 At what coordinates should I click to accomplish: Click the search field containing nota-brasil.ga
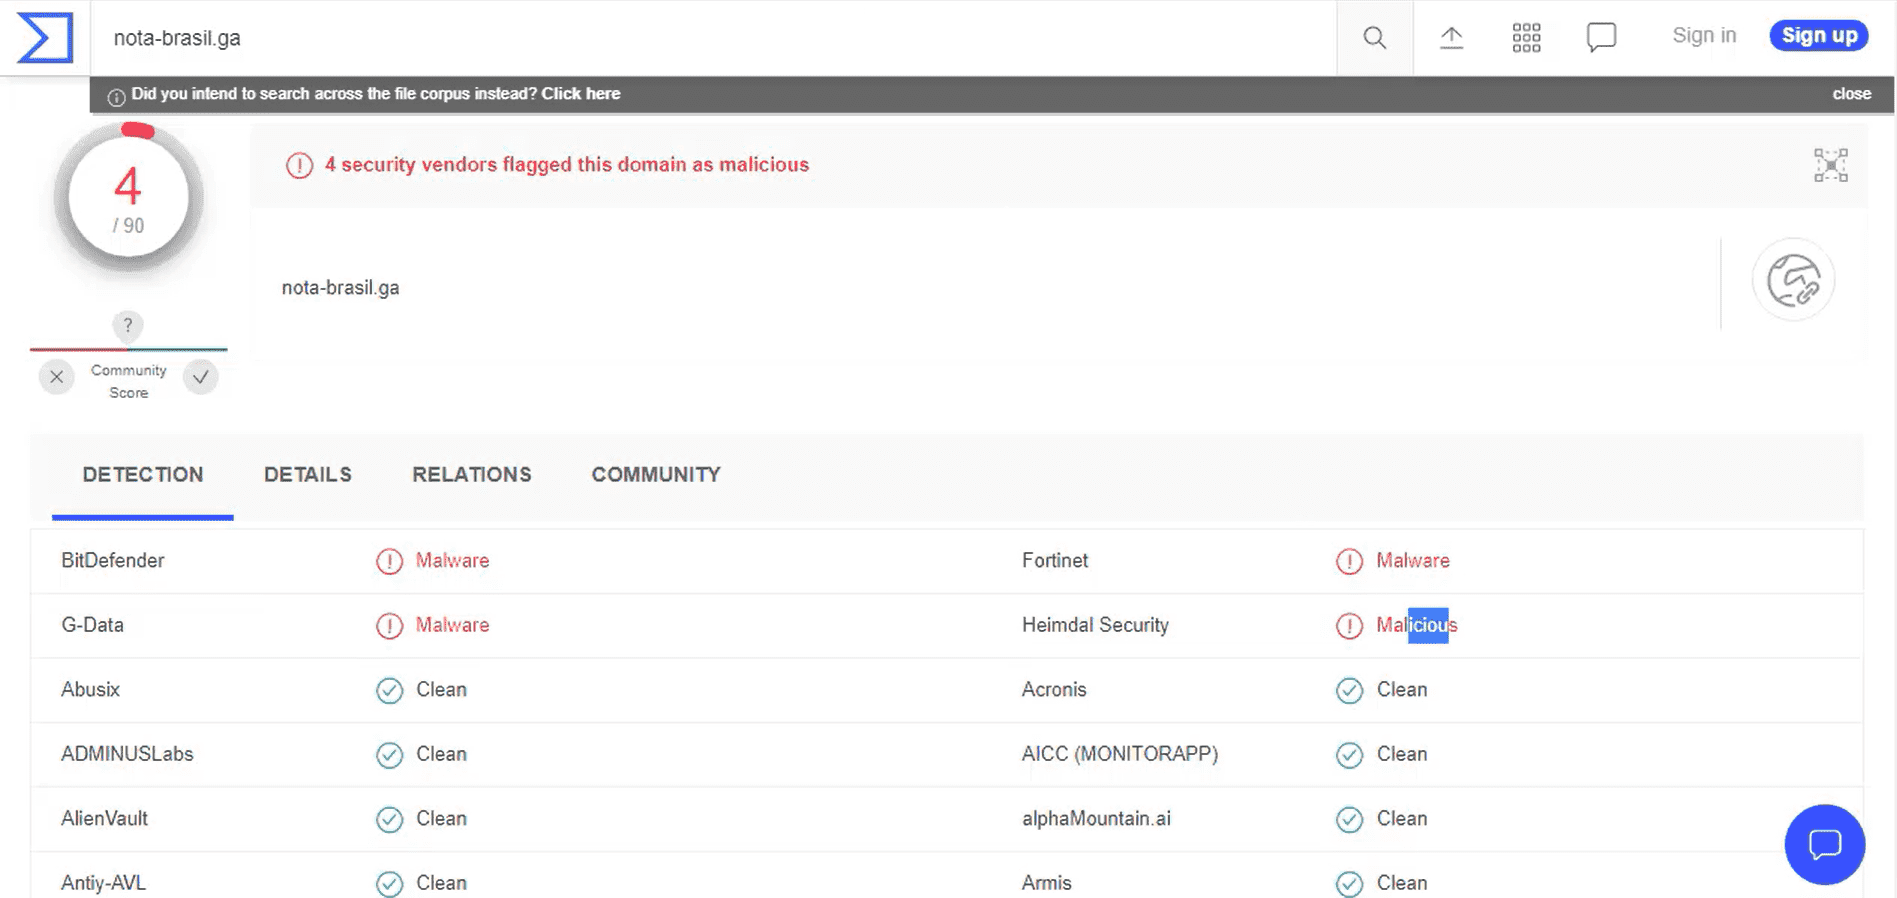click(714, 38)
